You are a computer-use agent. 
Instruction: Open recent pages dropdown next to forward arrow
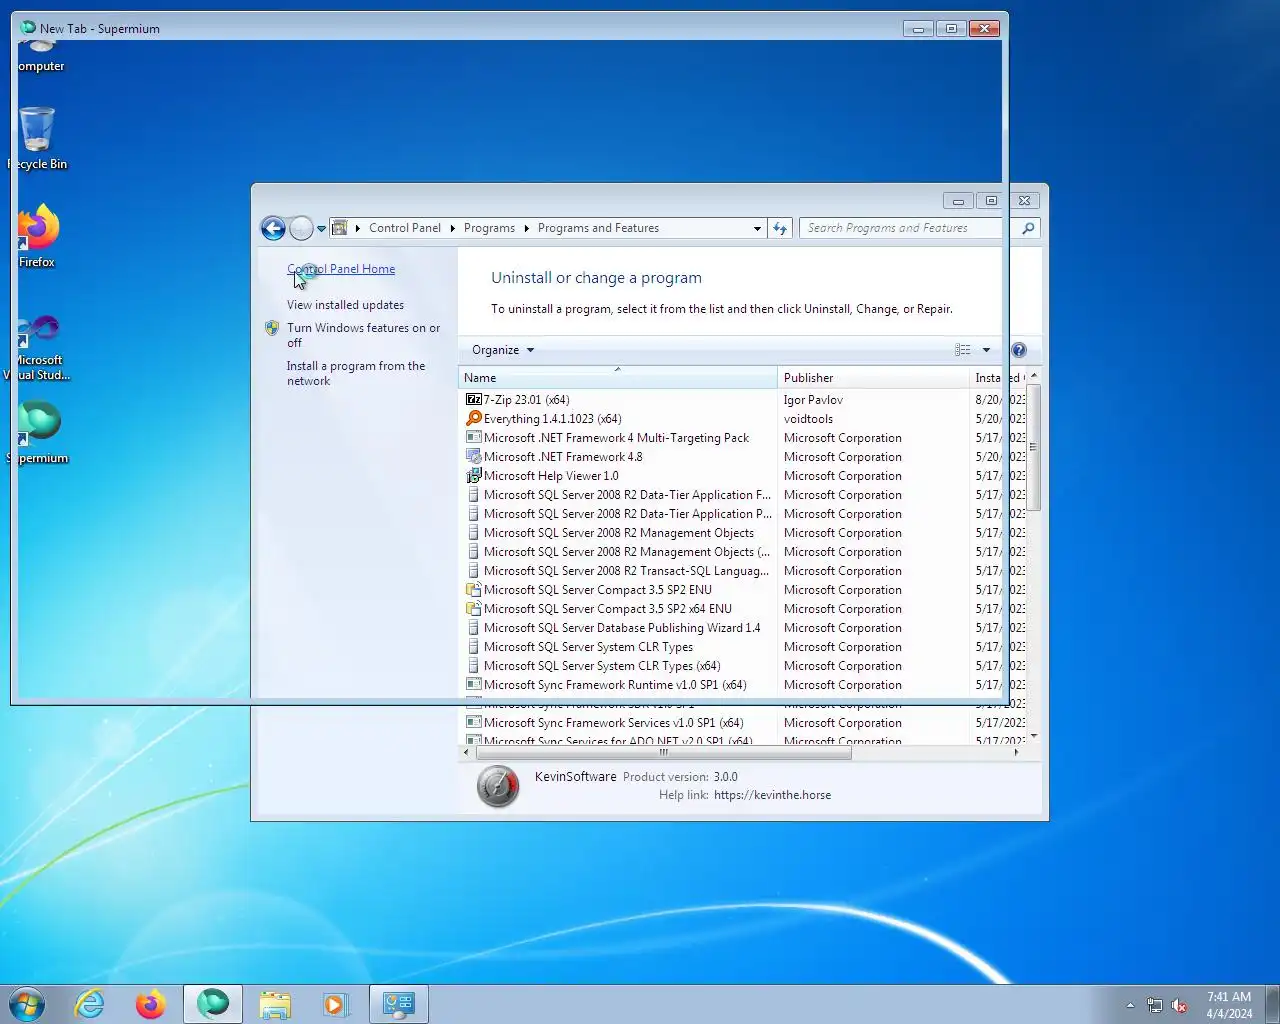(x=322, y=229)
